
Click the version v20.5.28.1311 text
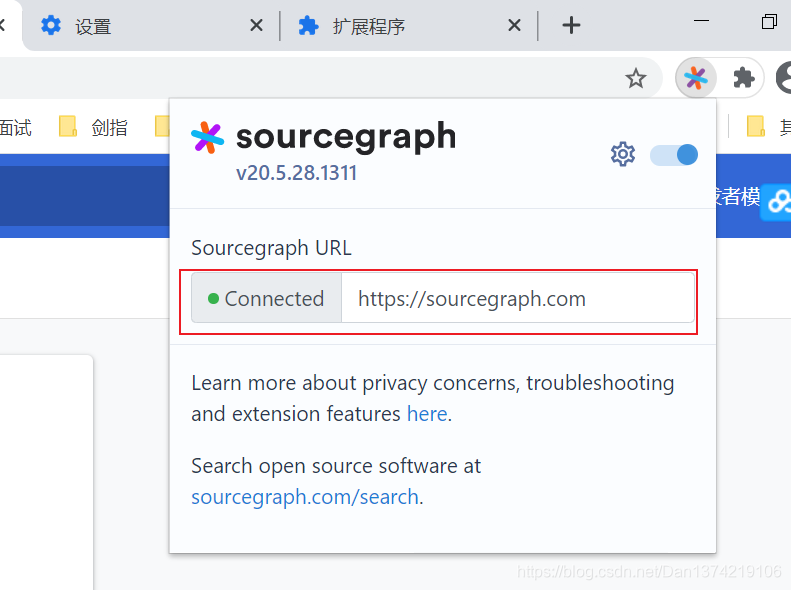coord(297,173)
